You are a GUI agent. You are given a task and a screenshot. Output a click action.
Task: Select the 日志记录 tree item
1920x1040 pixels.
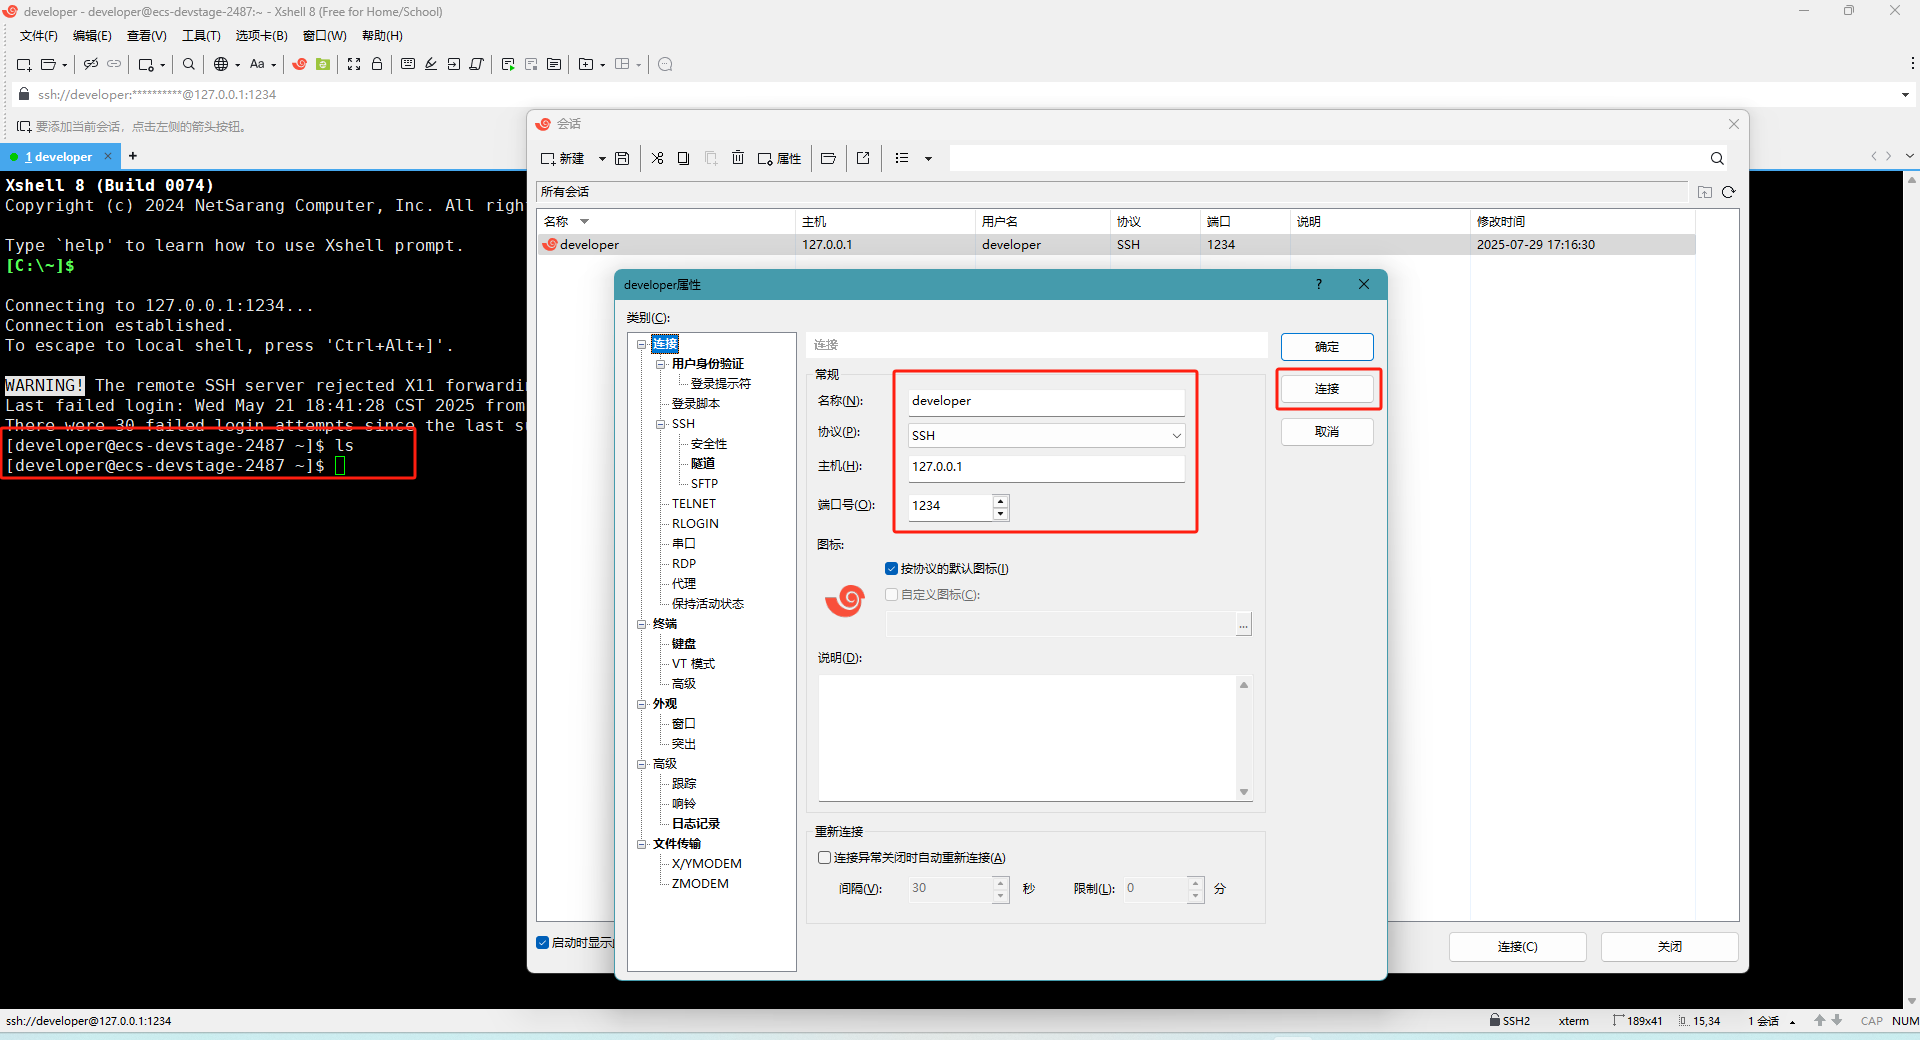click(x=696, y=823)
